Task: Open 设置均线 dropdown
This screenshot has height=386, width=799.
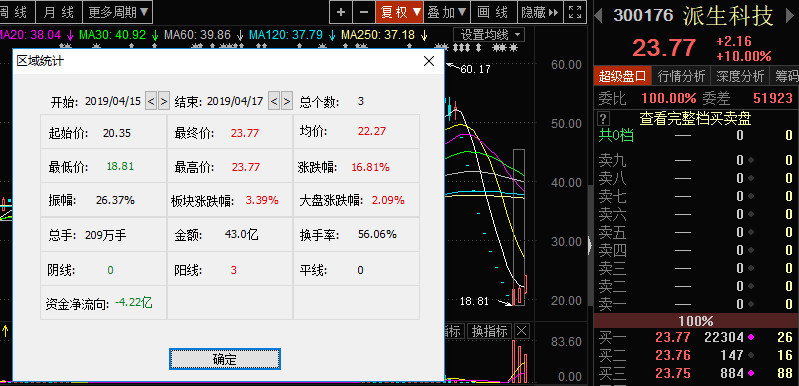Action: click(489, 35)
